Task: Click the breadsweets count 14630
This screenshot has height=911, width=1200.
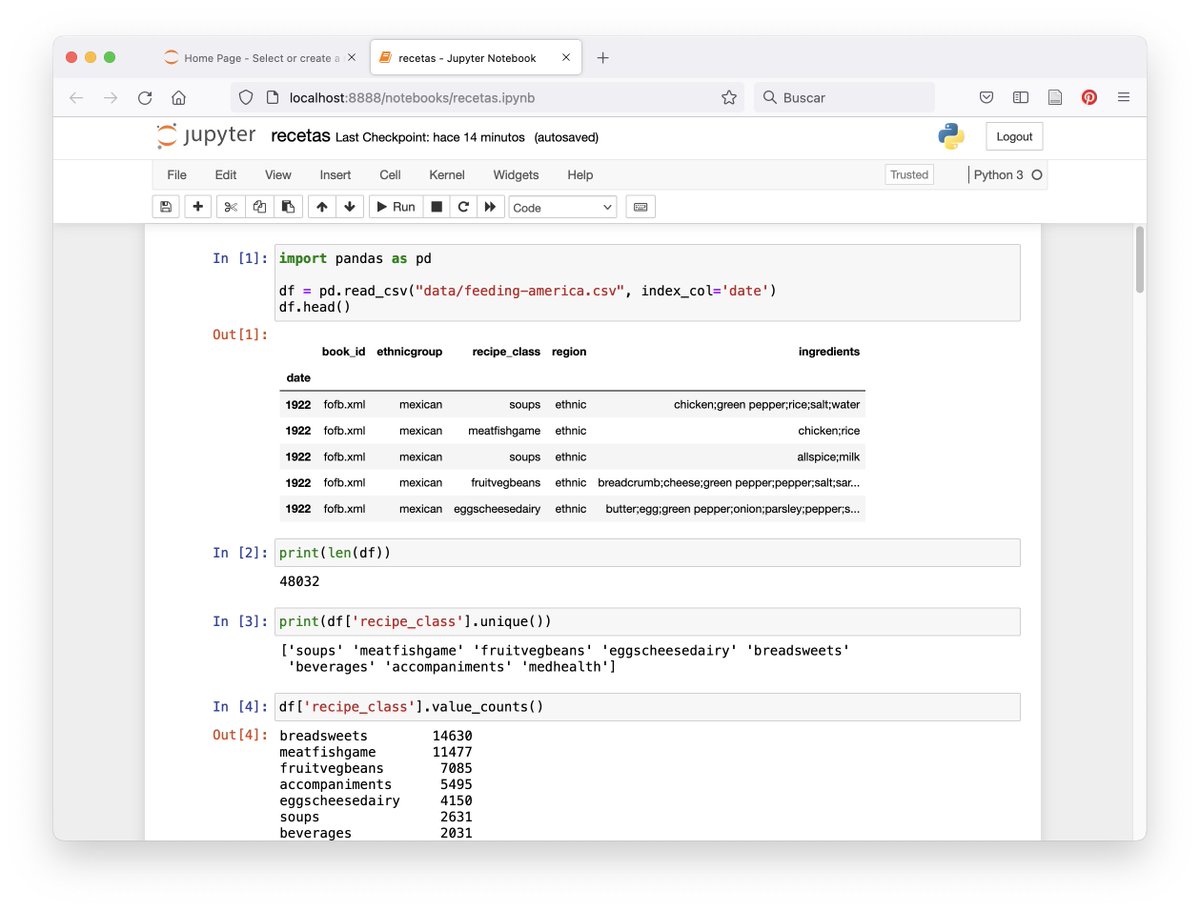Action: (452, 736)
